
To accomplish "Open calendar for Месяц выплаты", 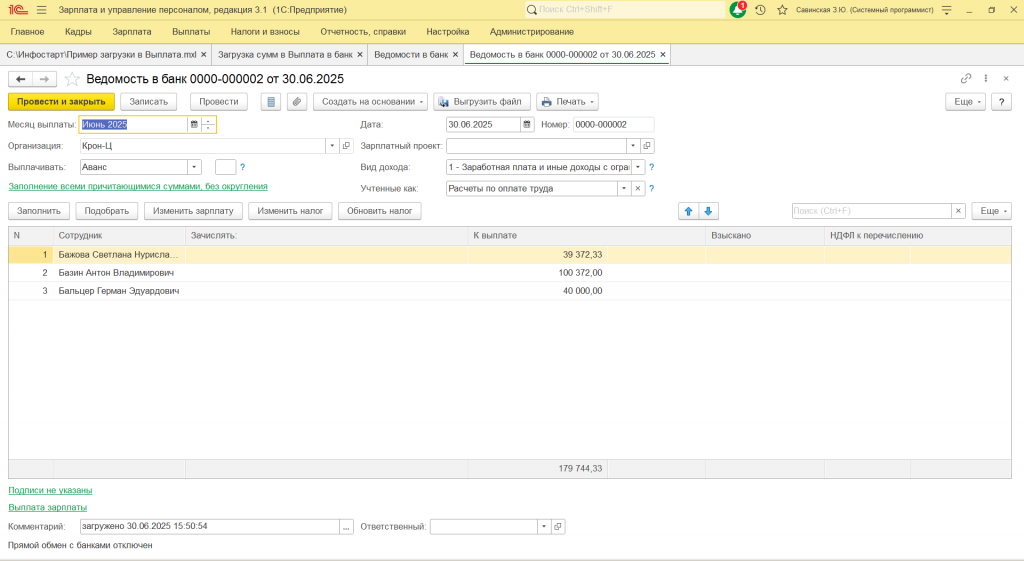I will point(194,124).
